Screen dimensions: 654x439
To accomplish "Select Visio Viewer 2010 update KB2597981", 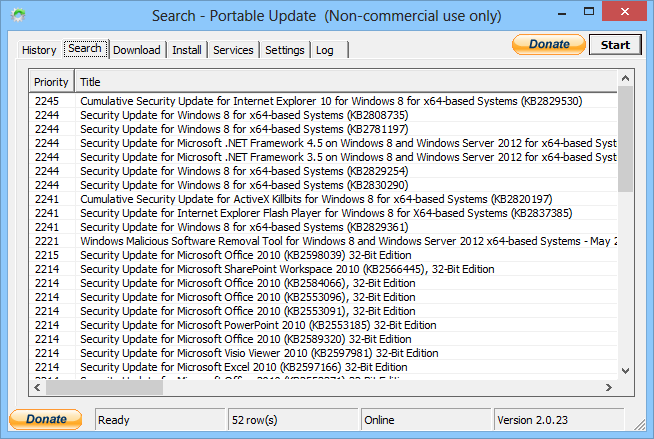I will [323, 353].
